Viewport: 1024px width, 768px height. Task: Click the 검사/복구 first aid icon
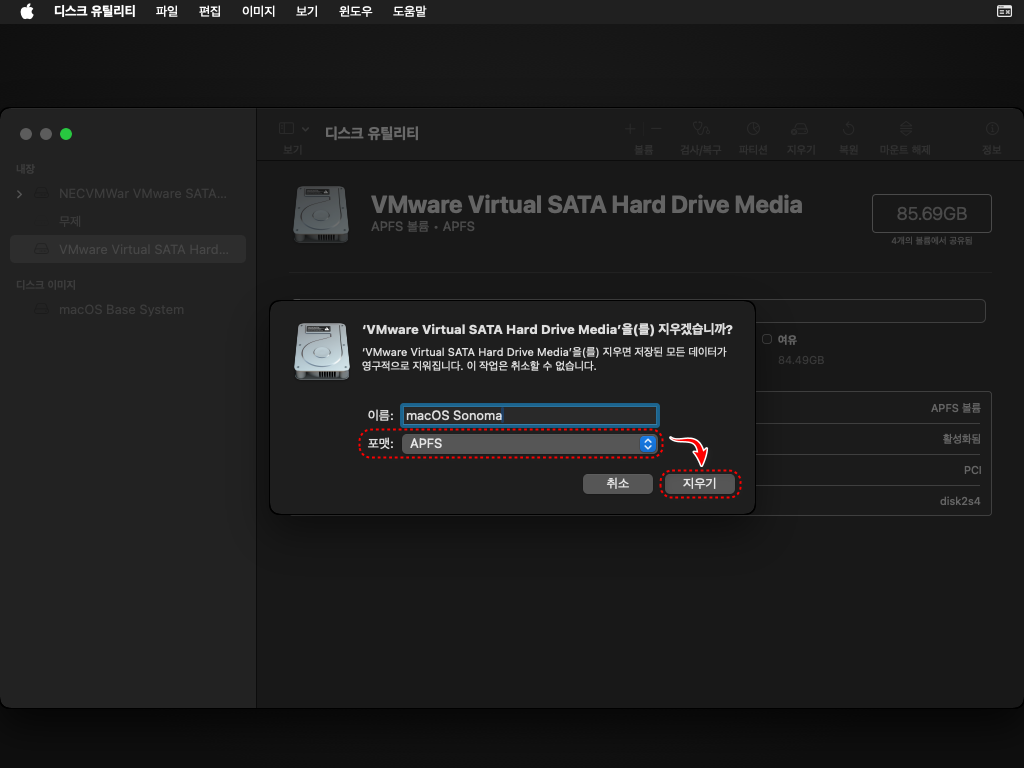coord(701,129)
